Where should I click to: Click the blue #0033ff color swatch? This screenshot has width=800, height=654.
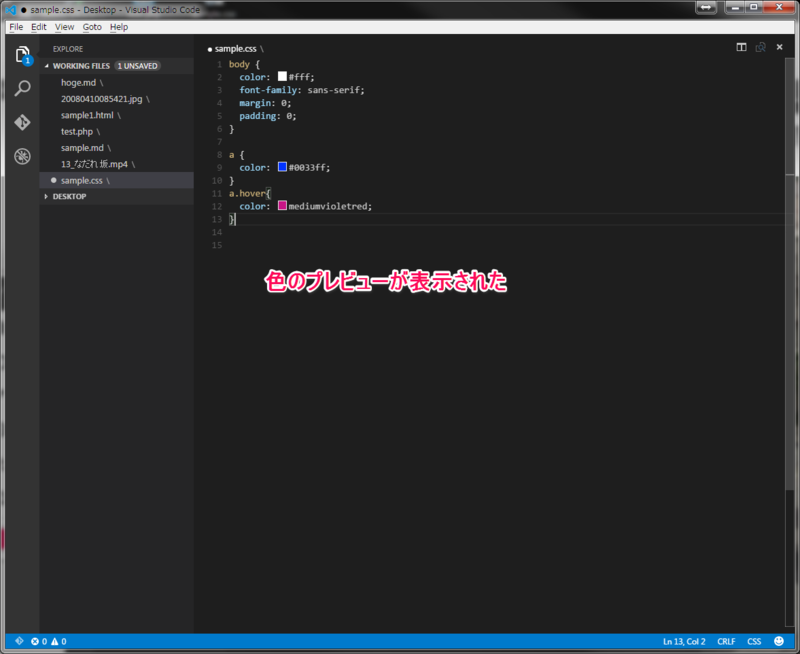tap(282, 167)
